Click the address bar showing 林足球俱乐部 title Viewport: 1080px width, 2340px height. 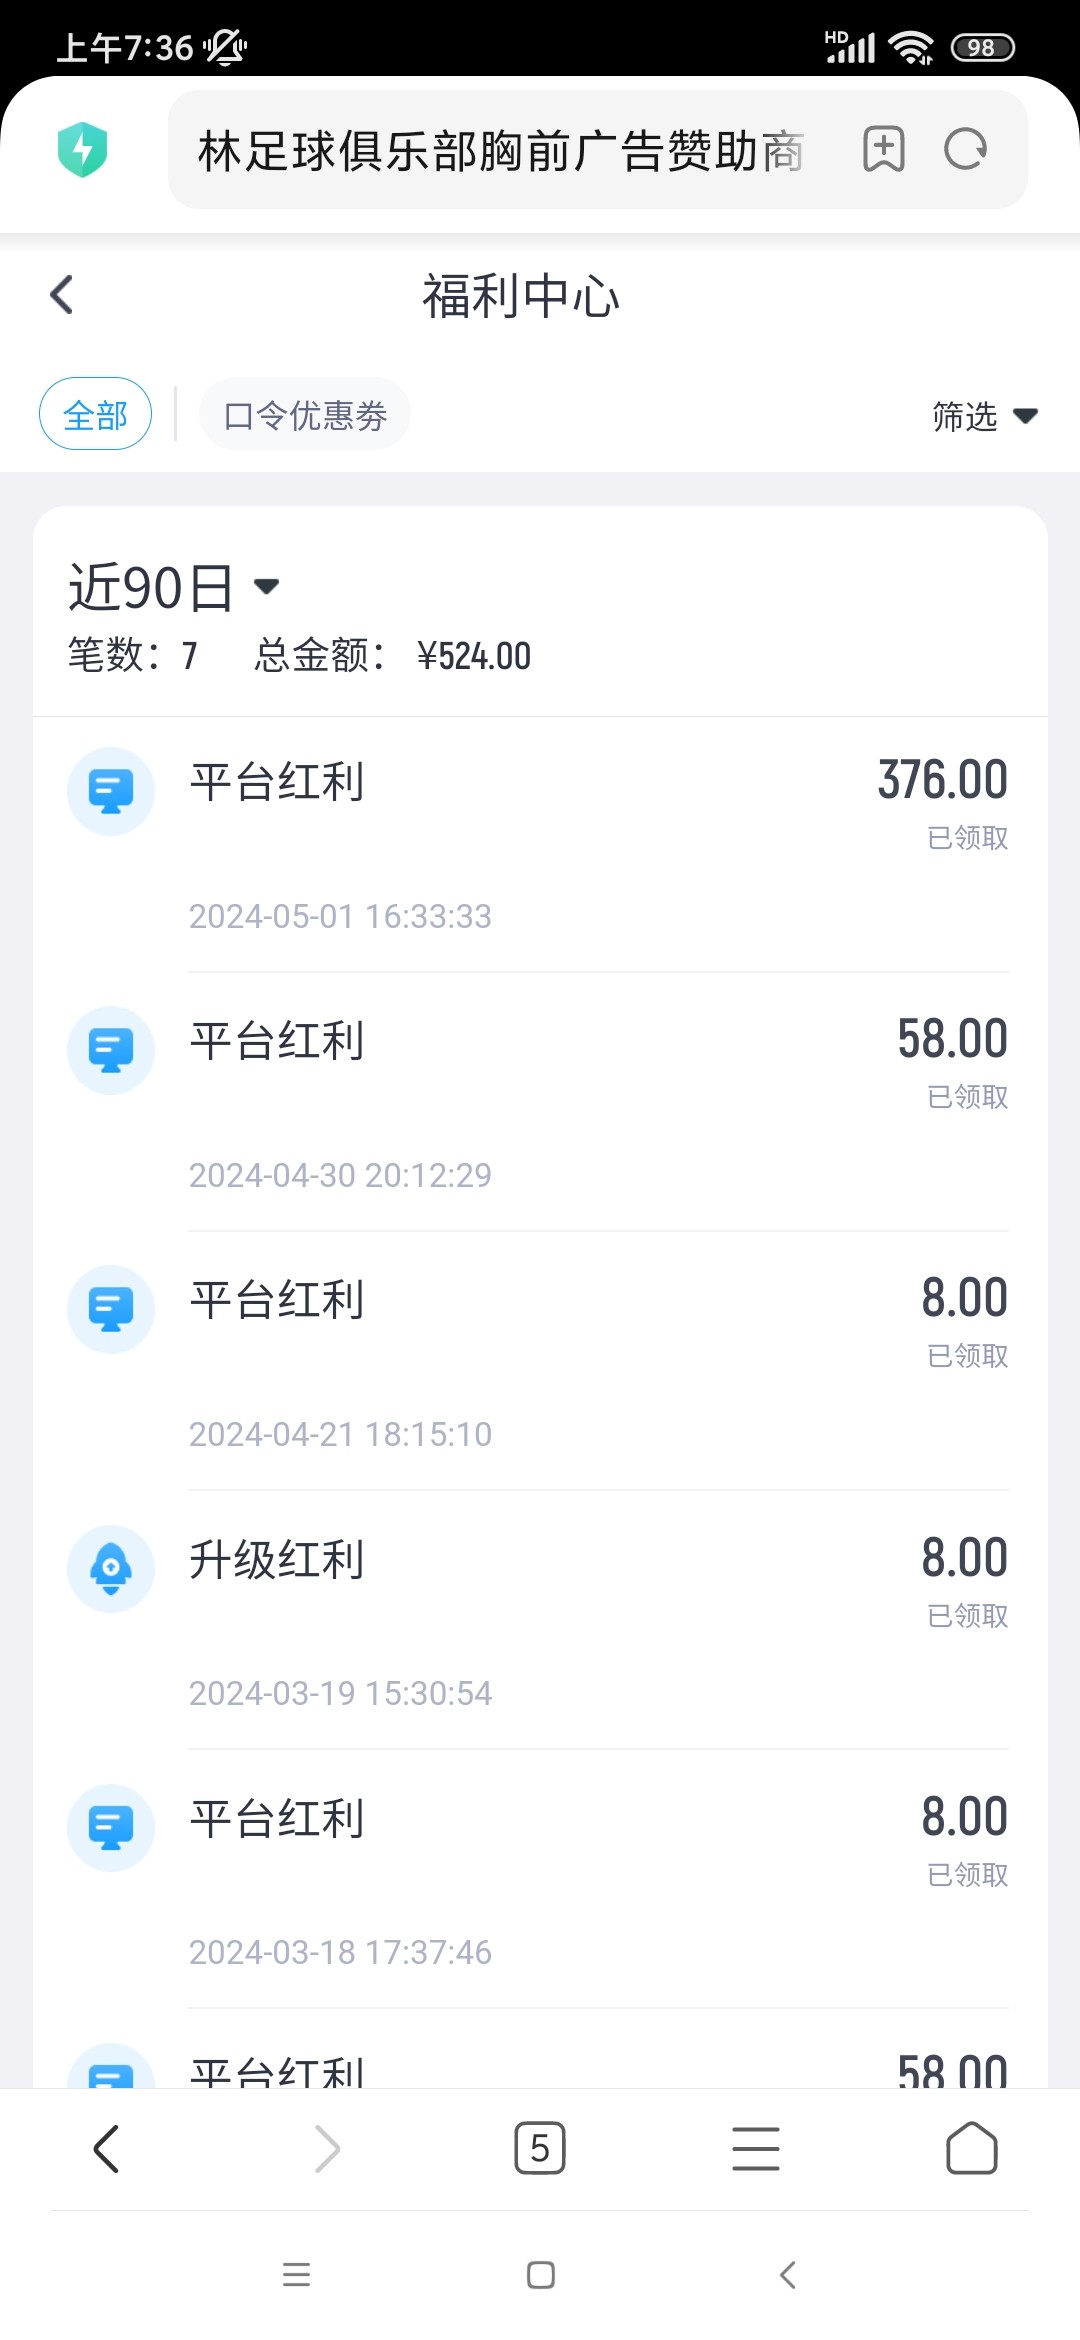pyautogui.click(x=500, y=150)
